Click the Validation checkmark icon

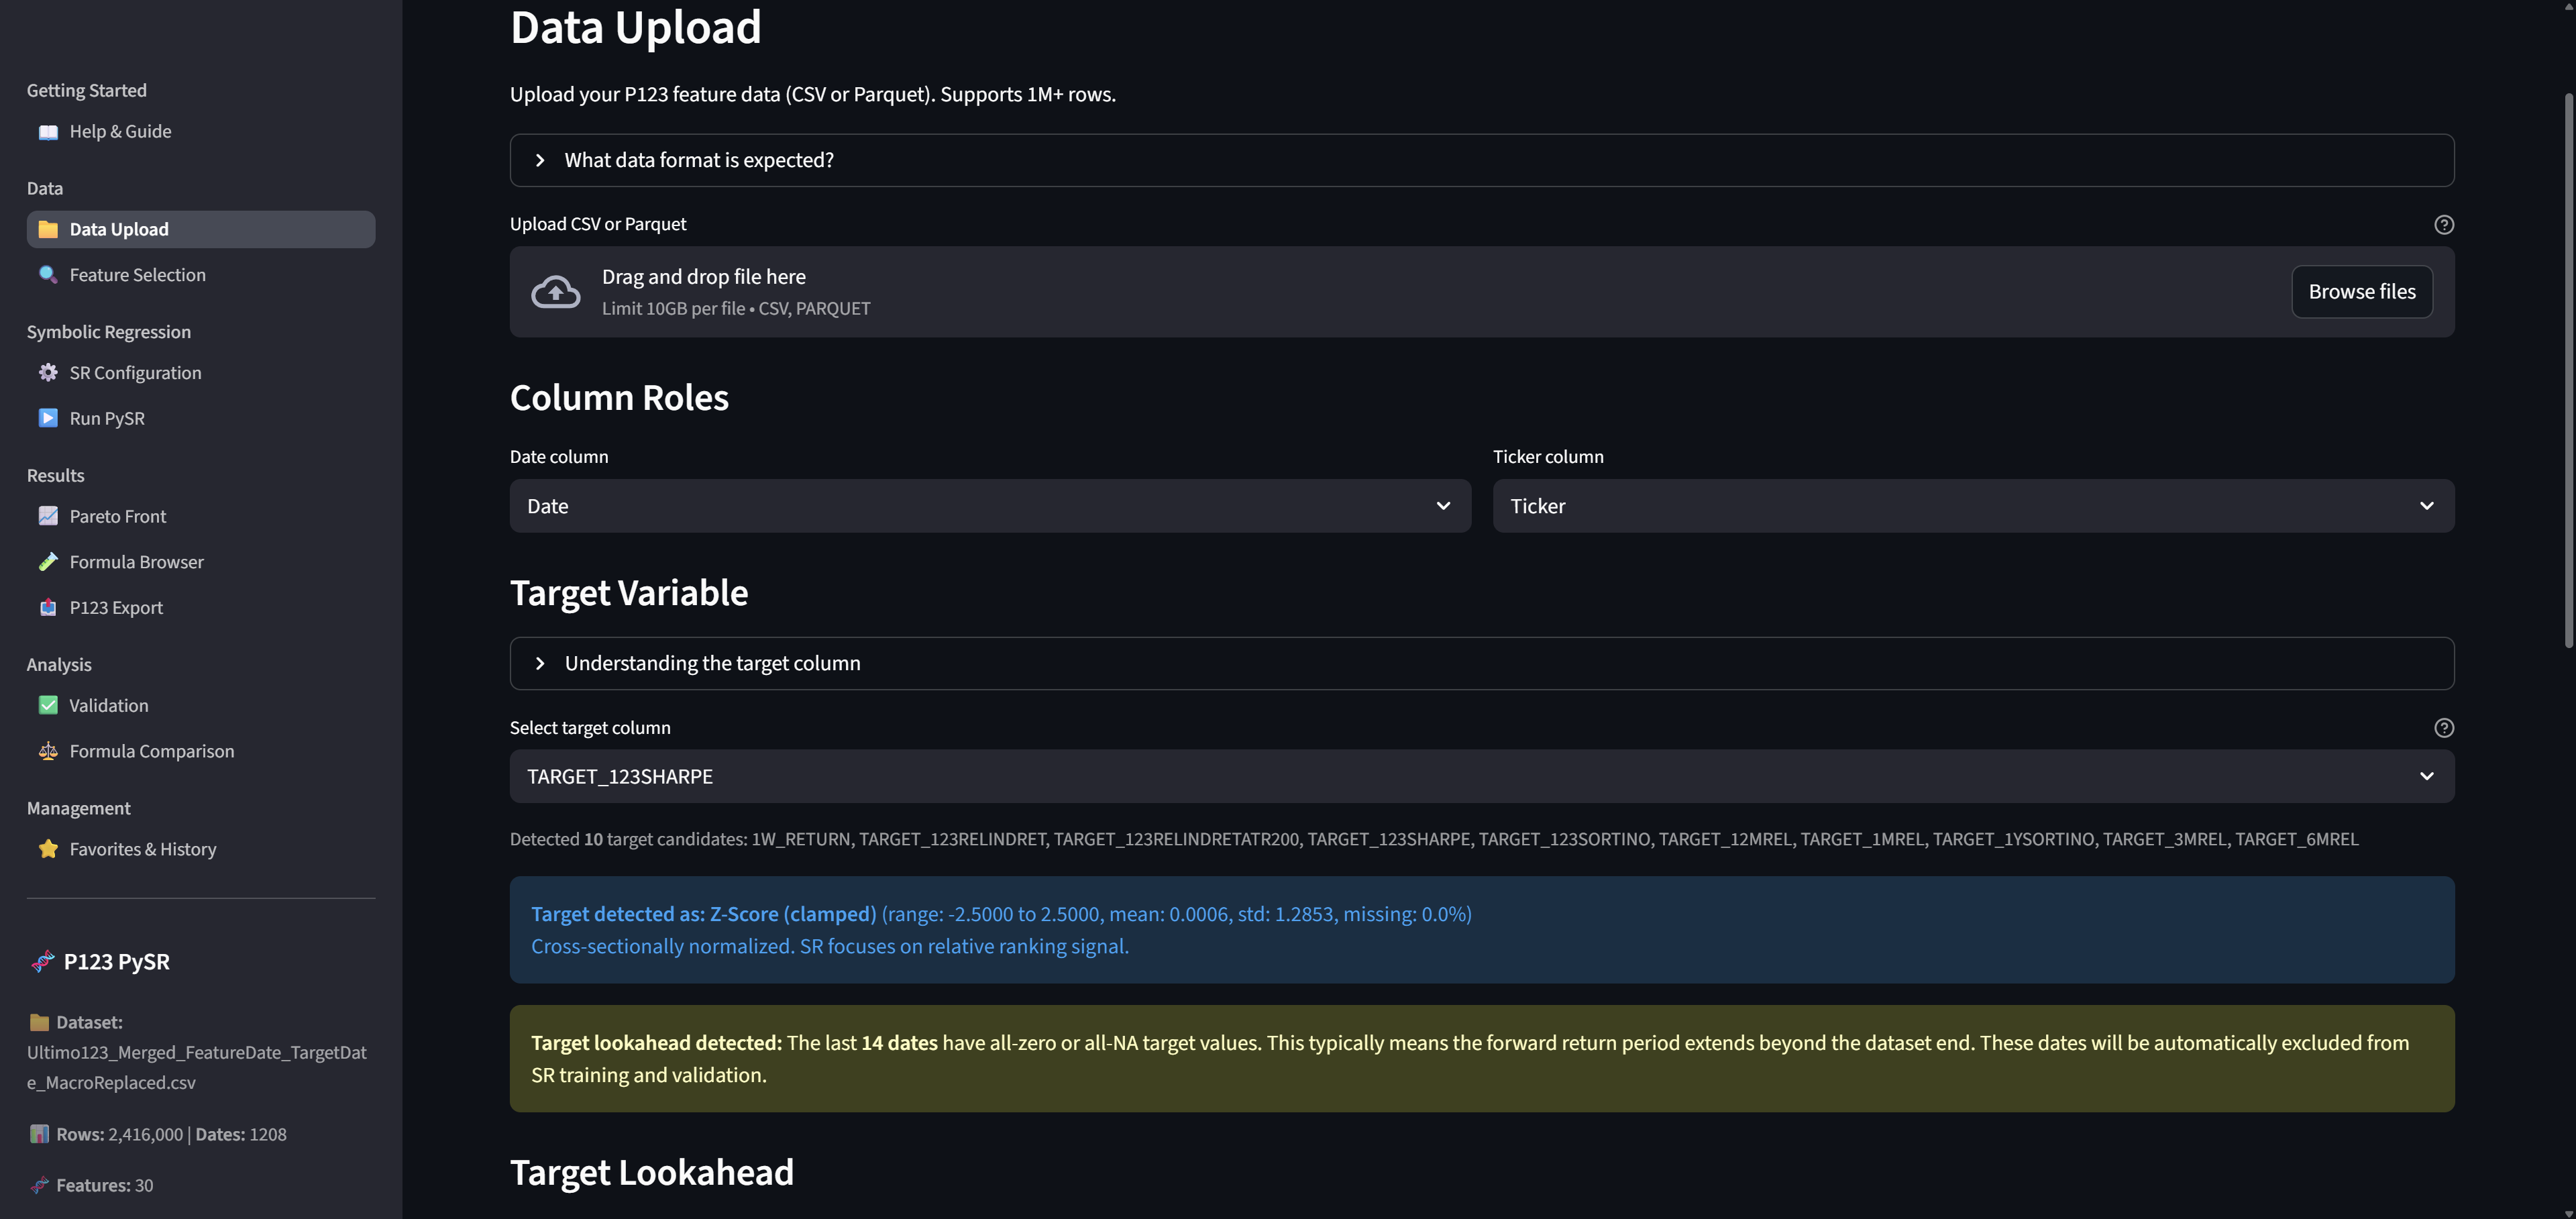pos(48,705)
